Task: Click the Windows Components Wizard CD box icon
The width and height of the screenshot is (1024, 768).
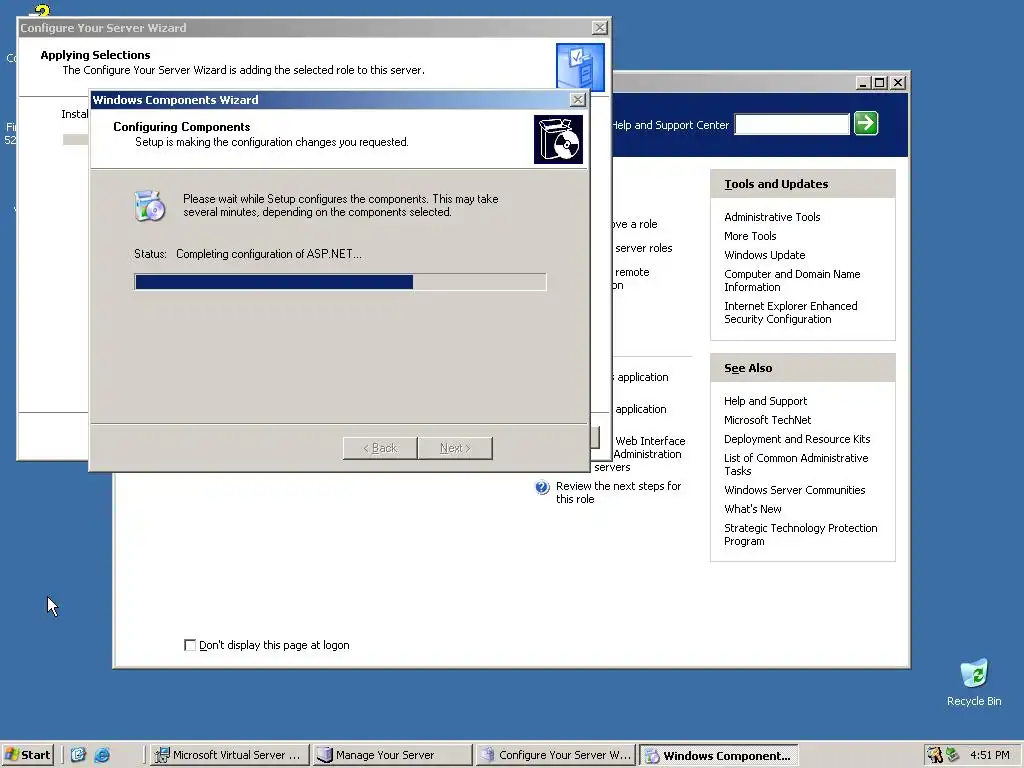Action: [x=558, y=140]
